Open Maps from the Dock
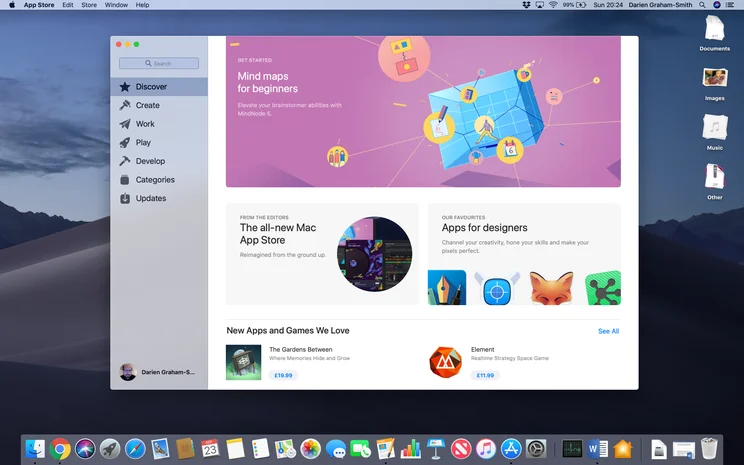The width and height of the screenshot is (744, 465). tap(285, 449)
